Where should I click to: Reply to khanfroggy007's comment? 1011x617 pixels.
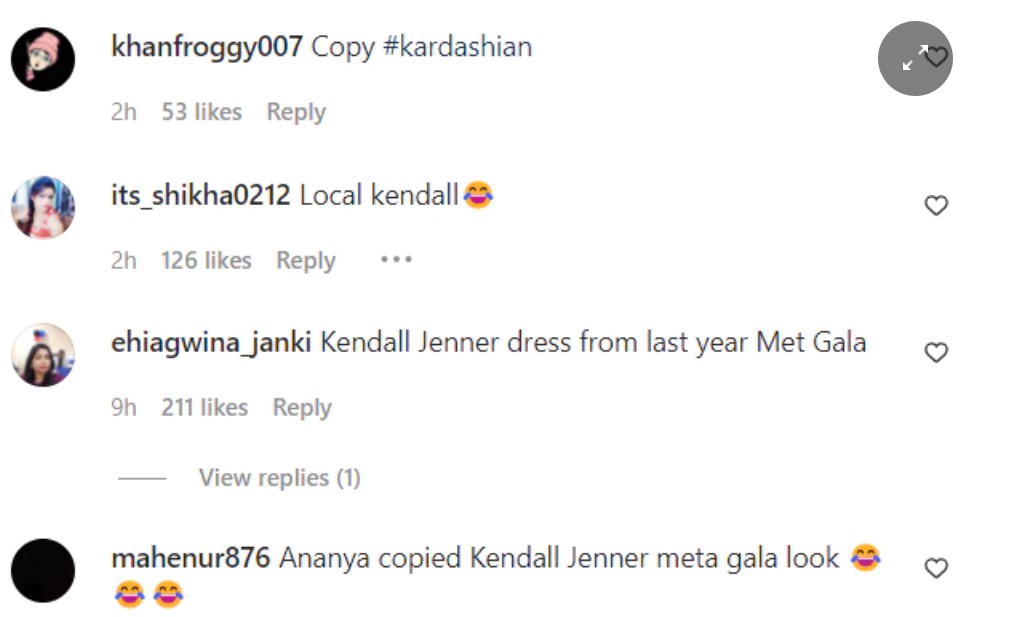296,112
